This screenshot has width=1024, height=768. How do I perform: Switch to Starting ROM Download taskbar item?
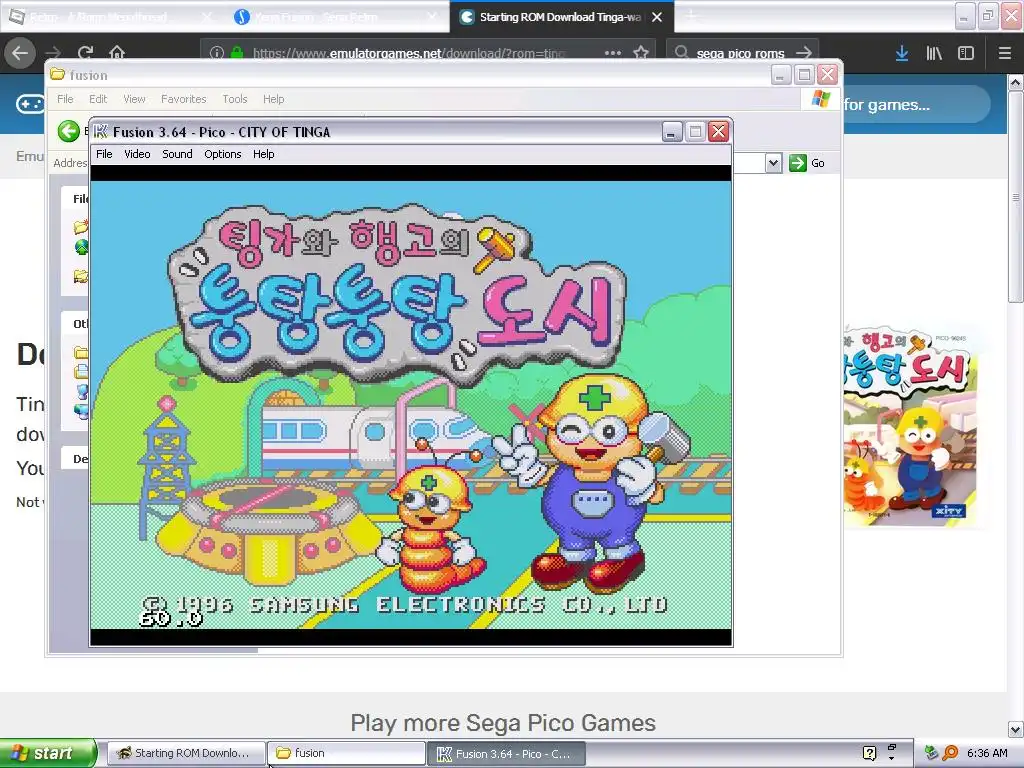pos(186,753)
